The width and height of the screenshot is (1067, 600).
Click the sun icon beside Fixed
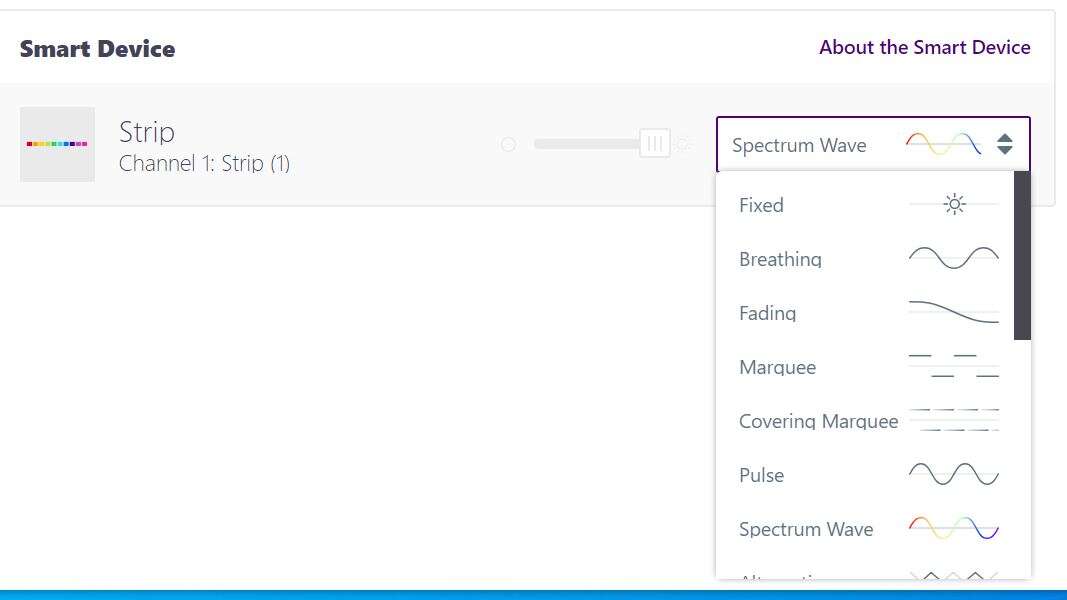[954, 205]
